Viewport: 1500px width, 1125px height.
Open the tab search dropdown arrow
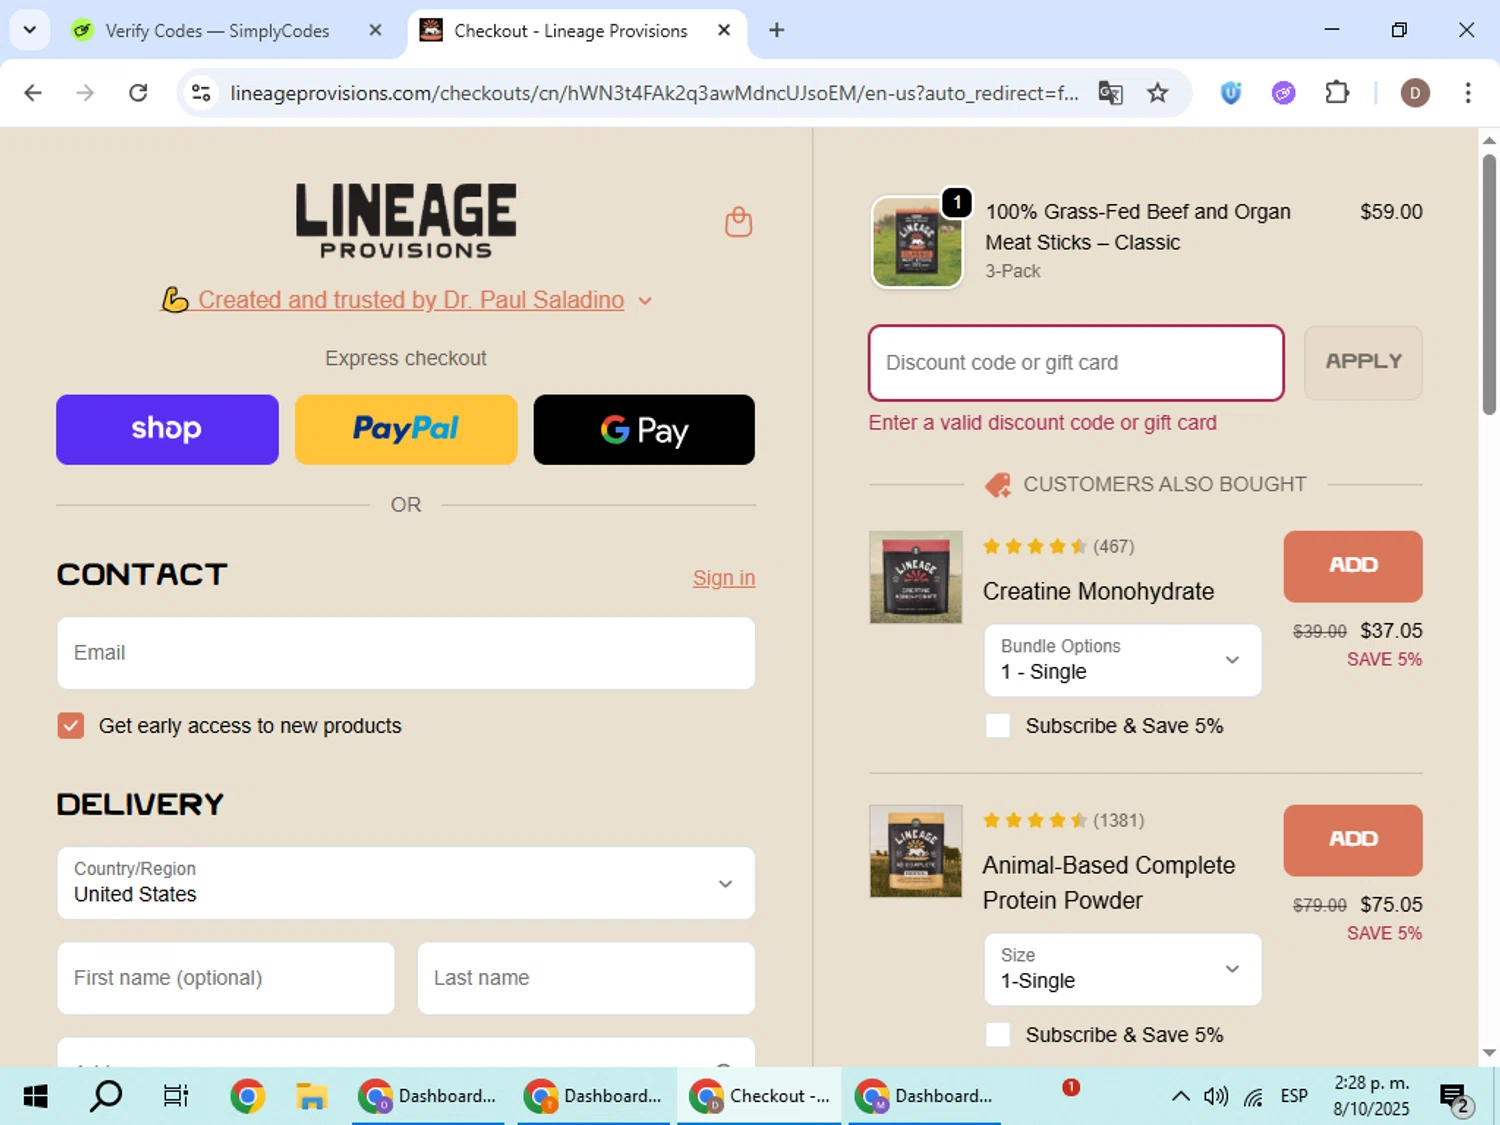[x=30, y=30]
